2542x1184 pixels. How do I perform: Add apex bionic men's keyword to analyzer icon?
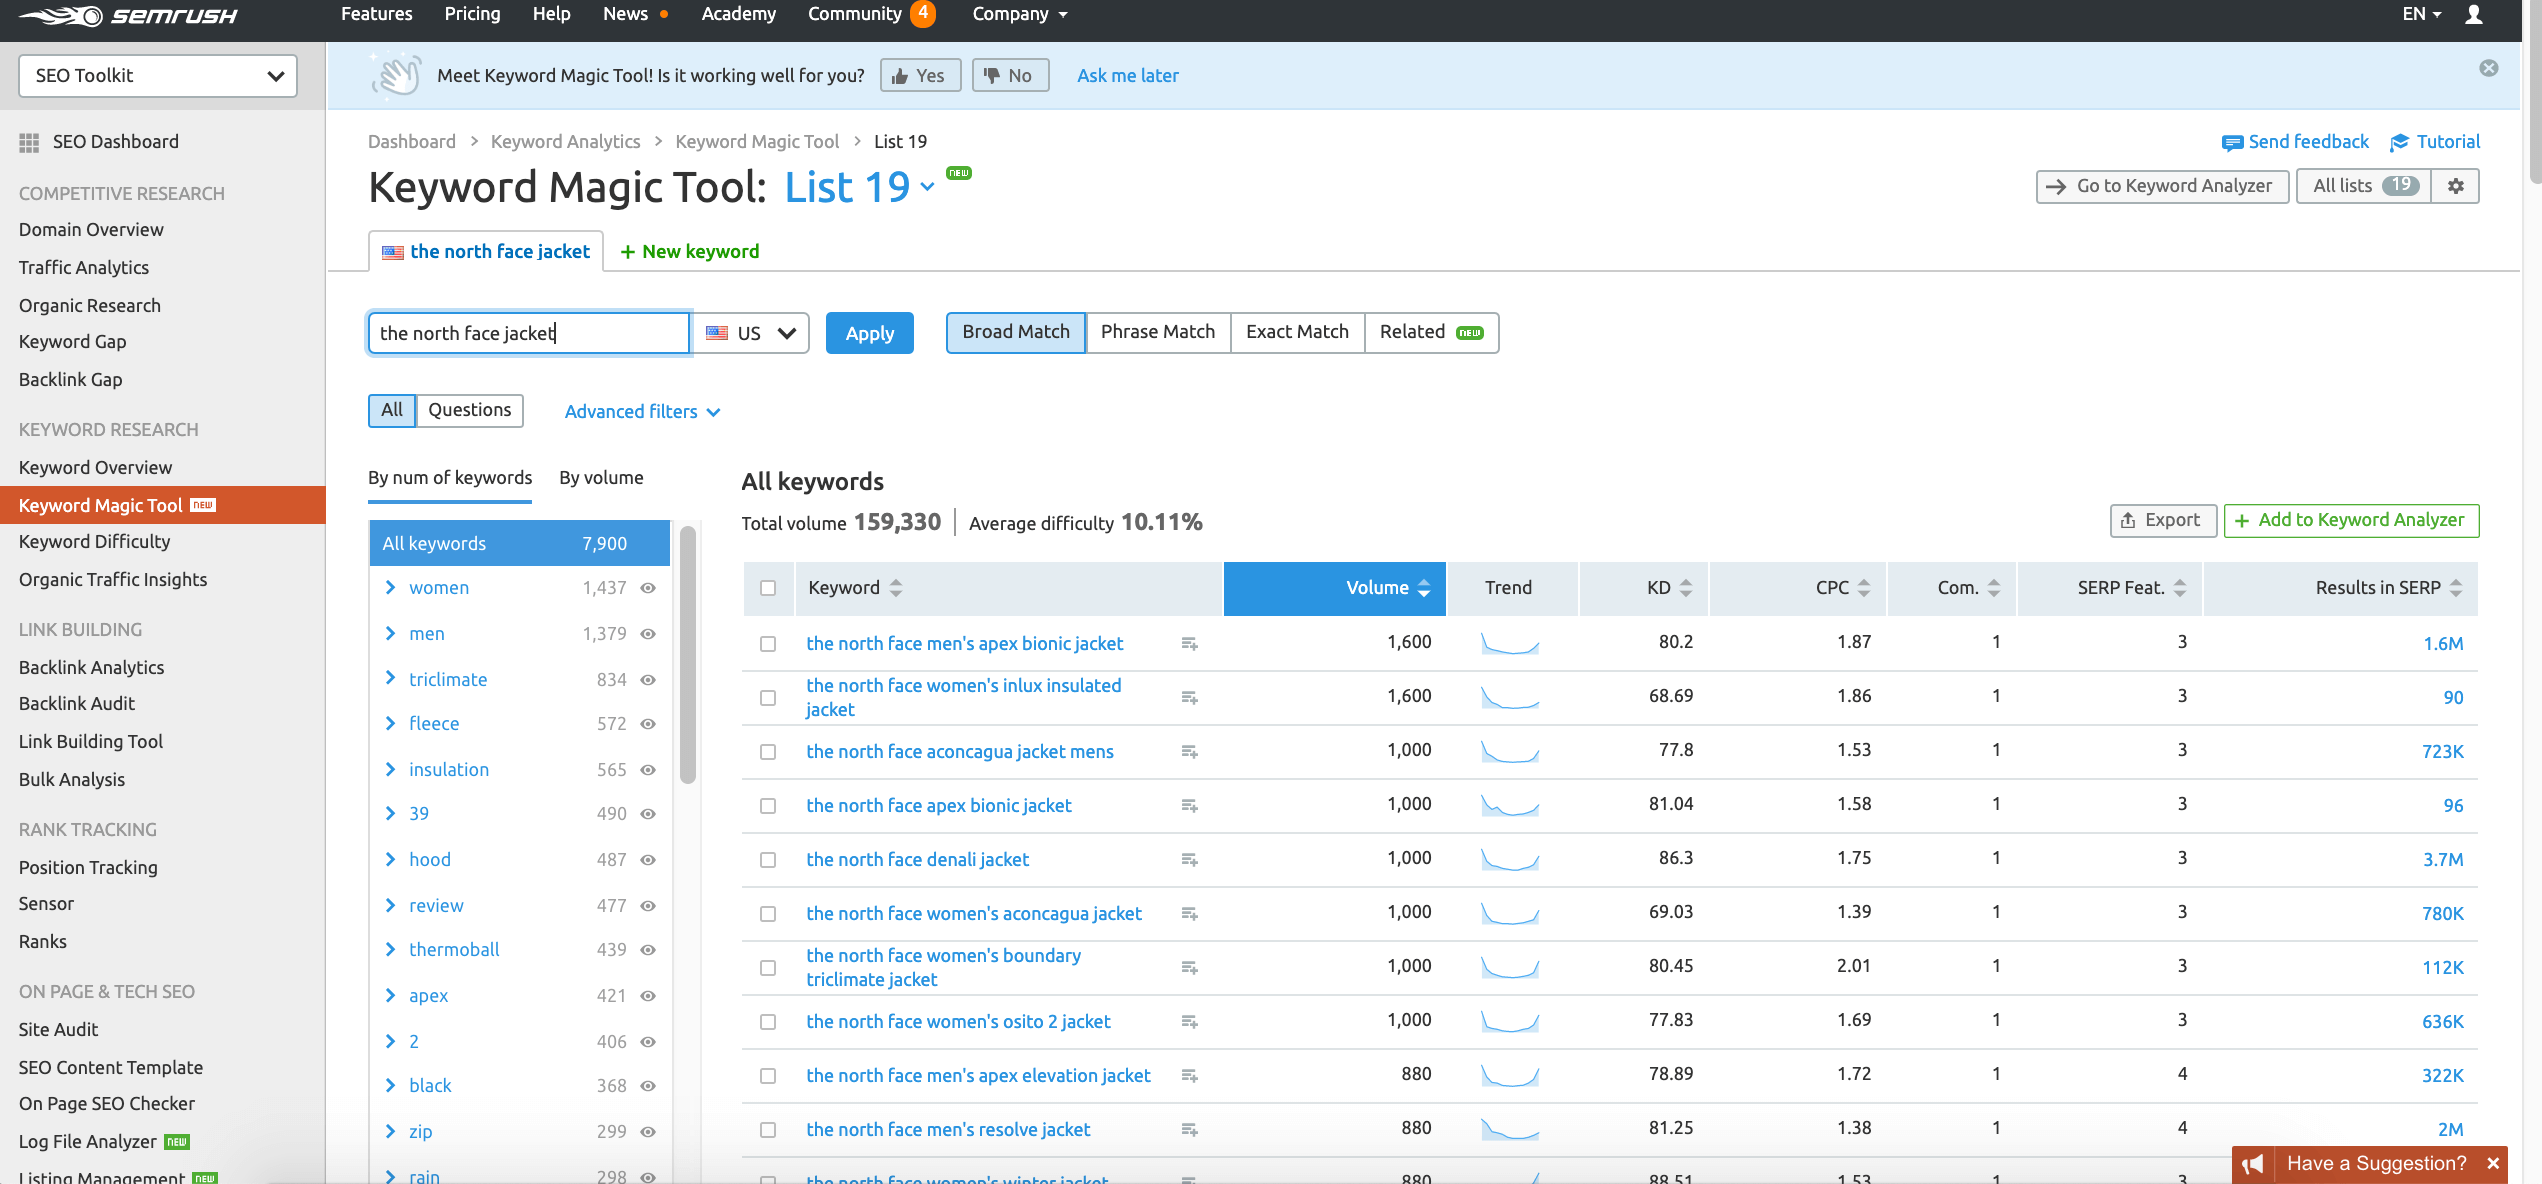pos(1189,644)
